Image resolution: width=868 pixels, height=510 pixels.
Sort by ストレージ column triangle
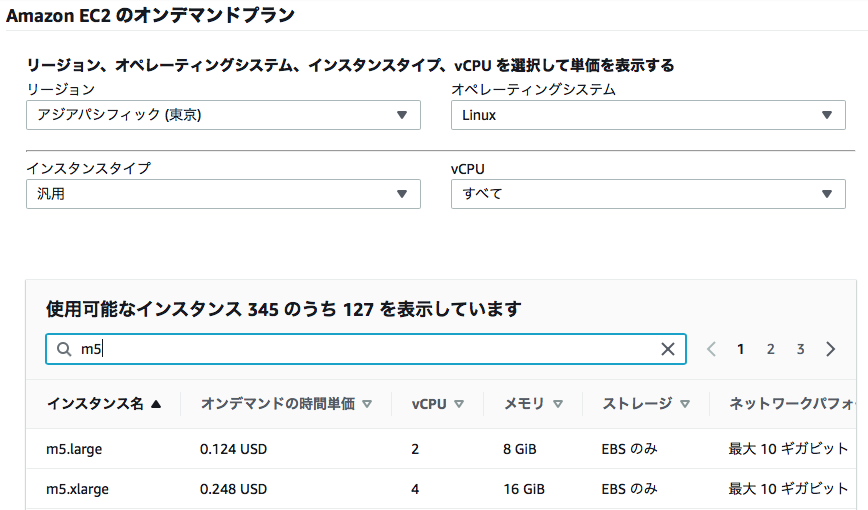coord(685,404)
